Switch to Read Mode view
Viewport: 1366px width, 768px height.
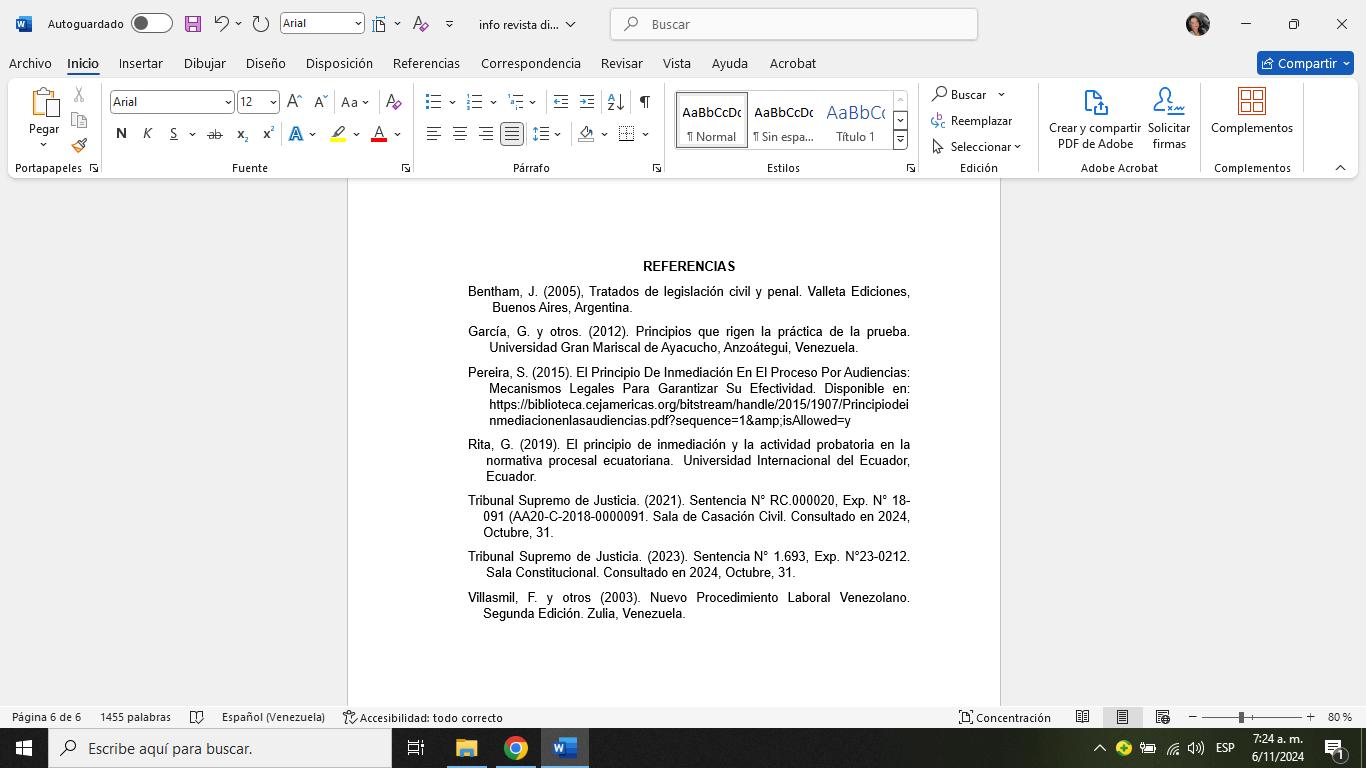click(x=1082, y=717)
